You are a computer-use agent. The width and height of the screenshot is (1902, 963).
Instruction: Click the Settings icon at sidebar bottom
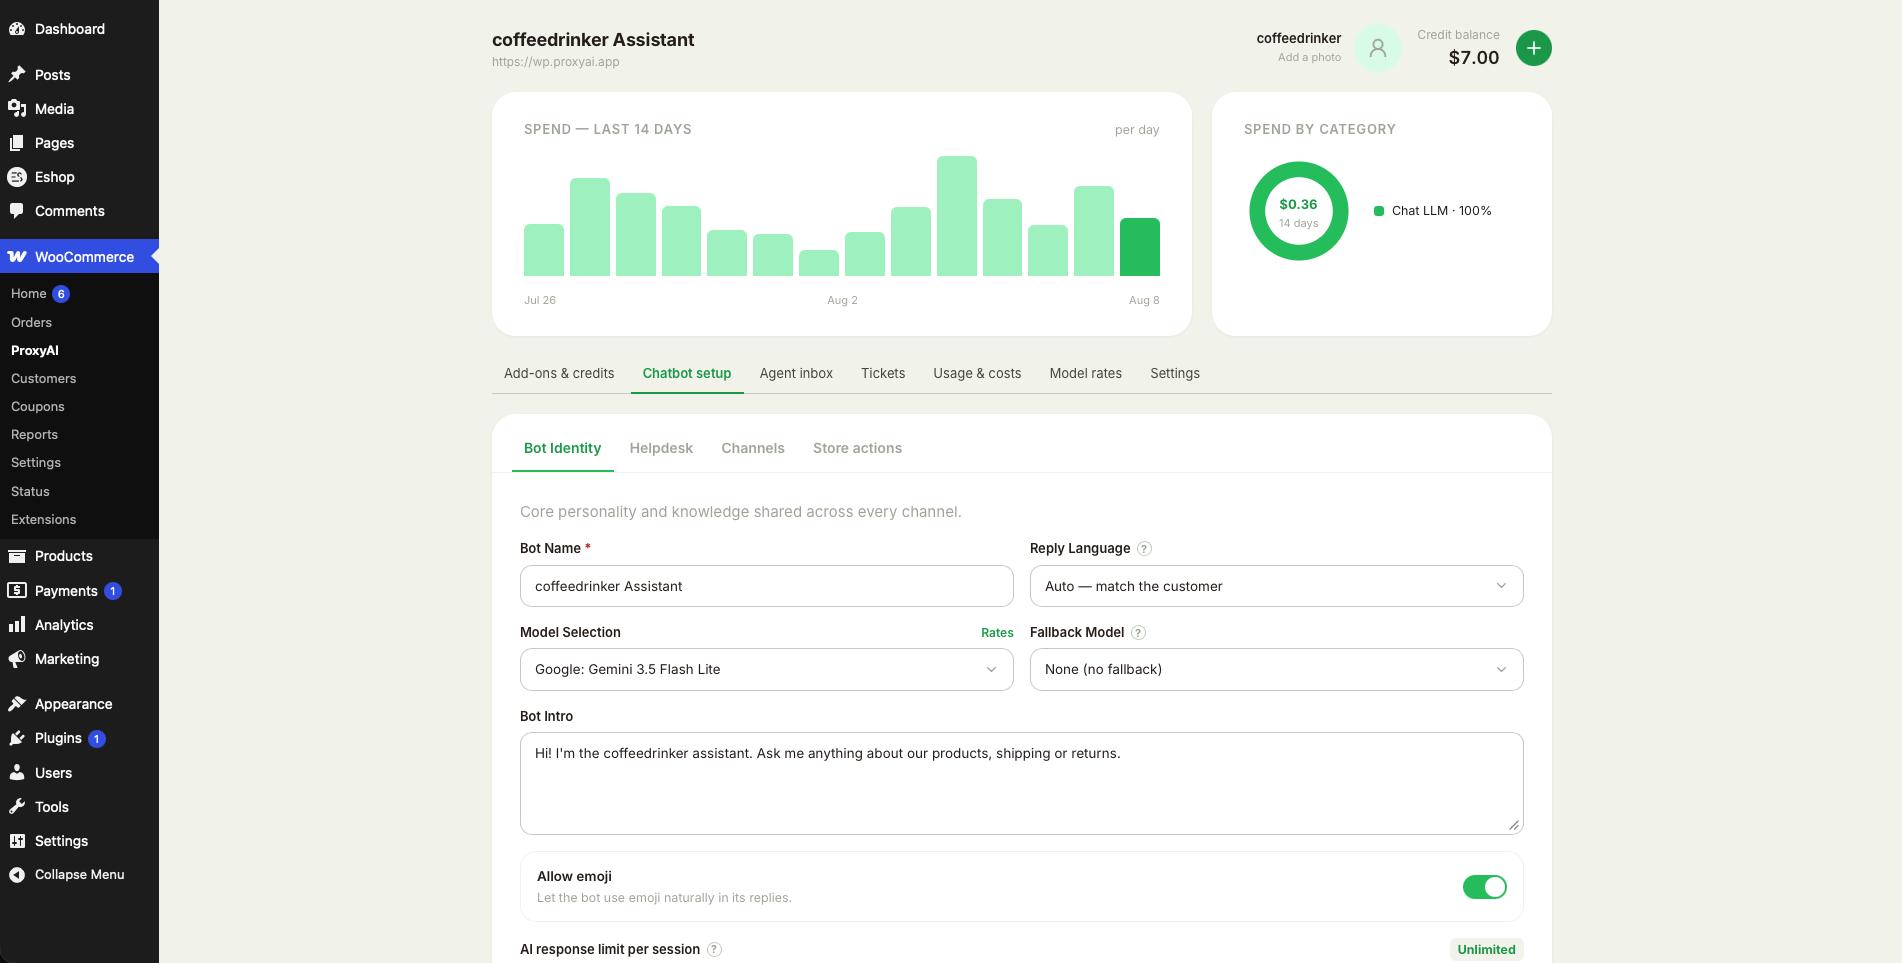point(17,841)
